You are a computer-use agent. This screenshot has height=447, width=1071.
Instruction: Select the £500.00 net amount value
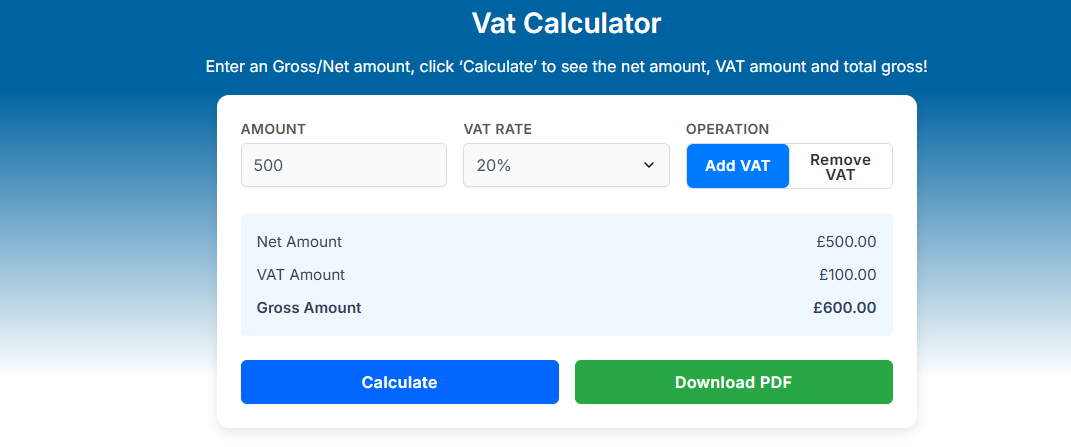pos(846,242)
